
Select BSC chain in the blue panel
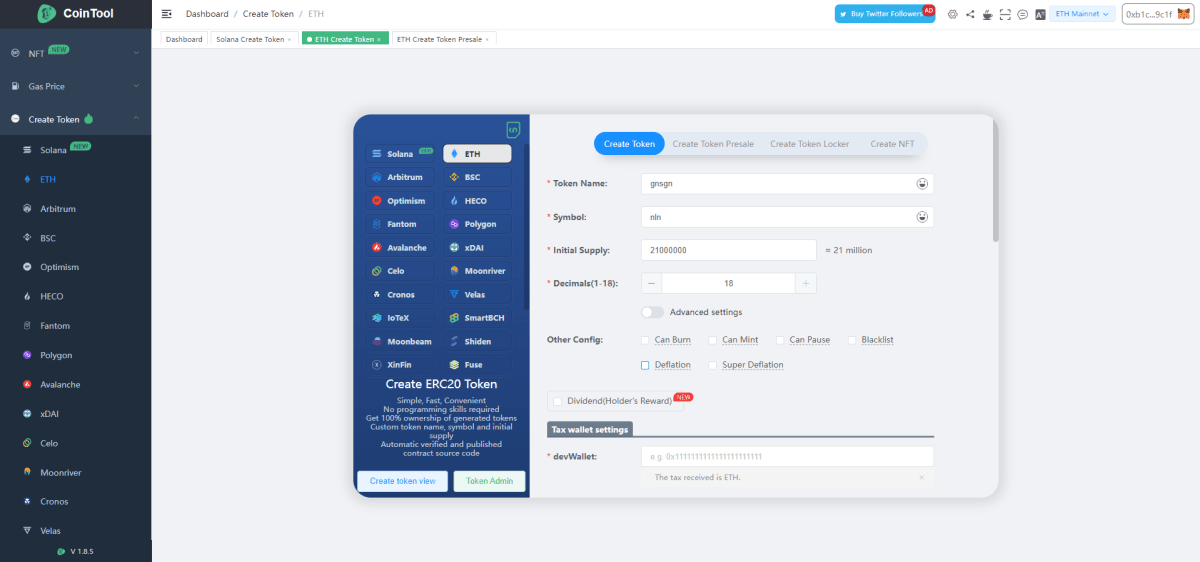(x=477, y=177)
